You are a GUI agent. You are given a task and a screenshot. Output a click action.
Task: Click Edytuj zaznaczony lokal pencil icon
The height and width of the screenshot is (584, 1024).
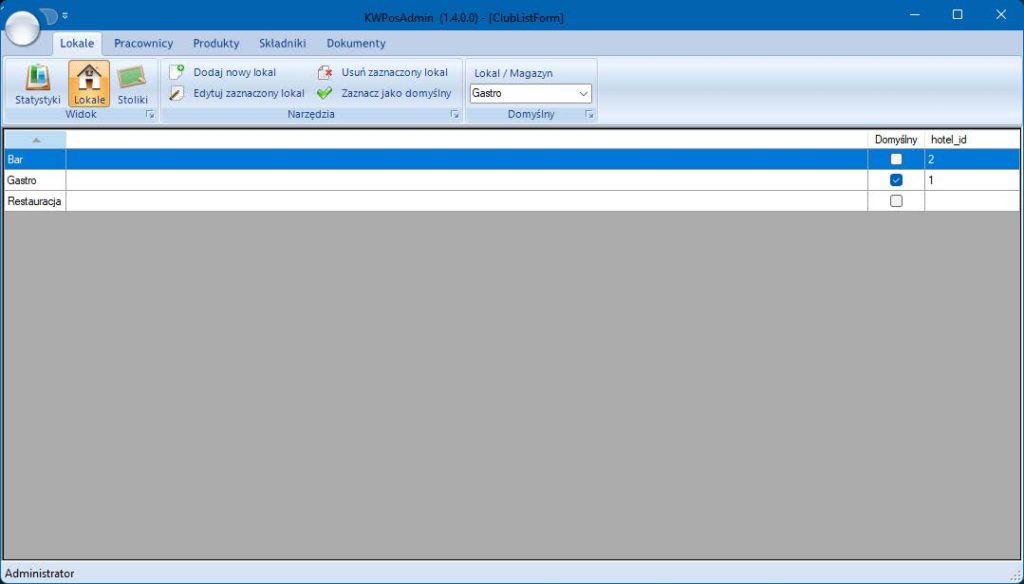point(176,93)
